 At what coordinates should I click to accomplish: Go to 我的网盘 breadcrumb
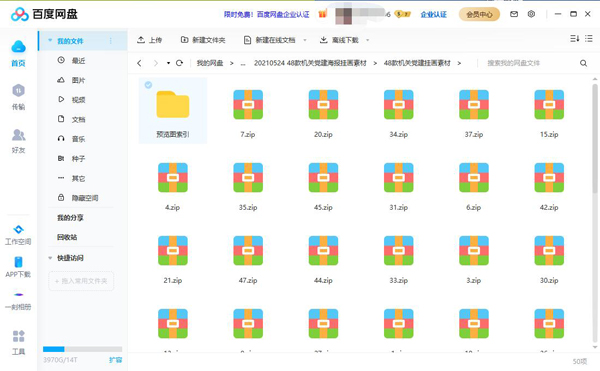[x=210, y=63]
